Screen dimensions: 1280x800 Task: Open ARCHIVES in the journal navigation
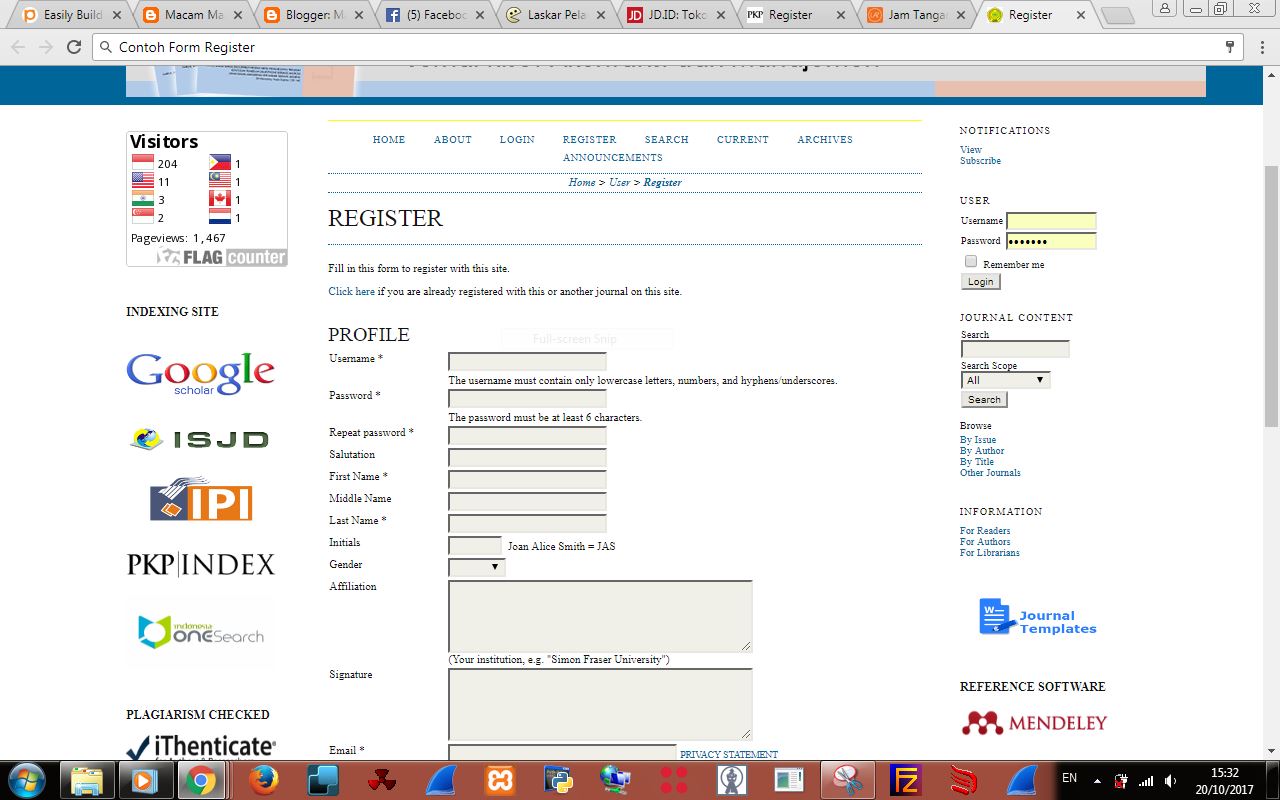click(x=825, y=140)
